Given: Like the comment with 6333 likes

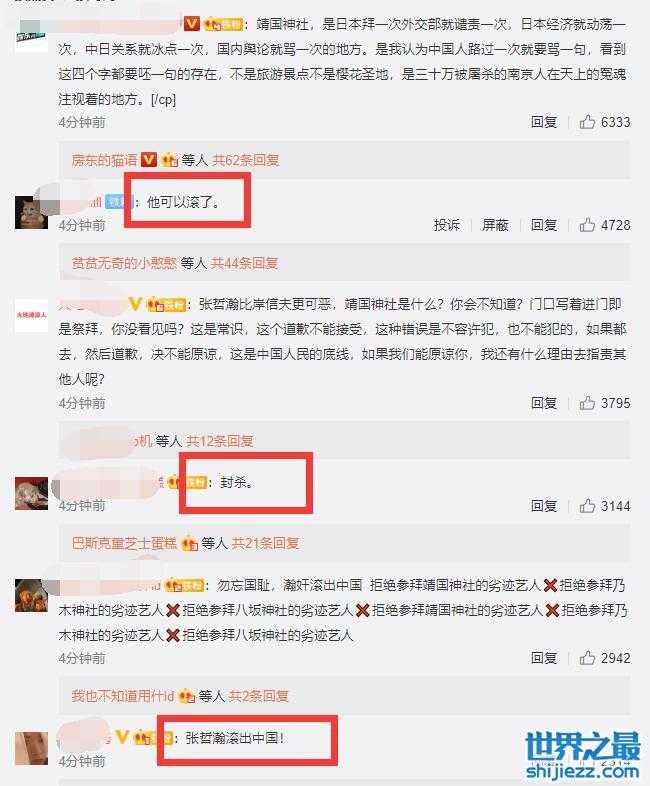Looking at the screenshot, I should tap(587, 122).
